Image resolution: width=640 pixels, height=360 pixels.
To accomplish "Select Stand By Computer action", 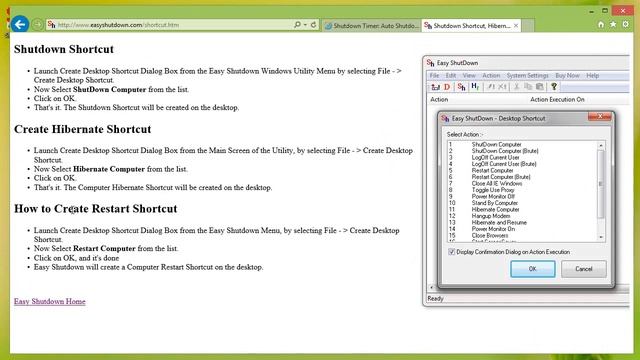I will tap(523, 203).
